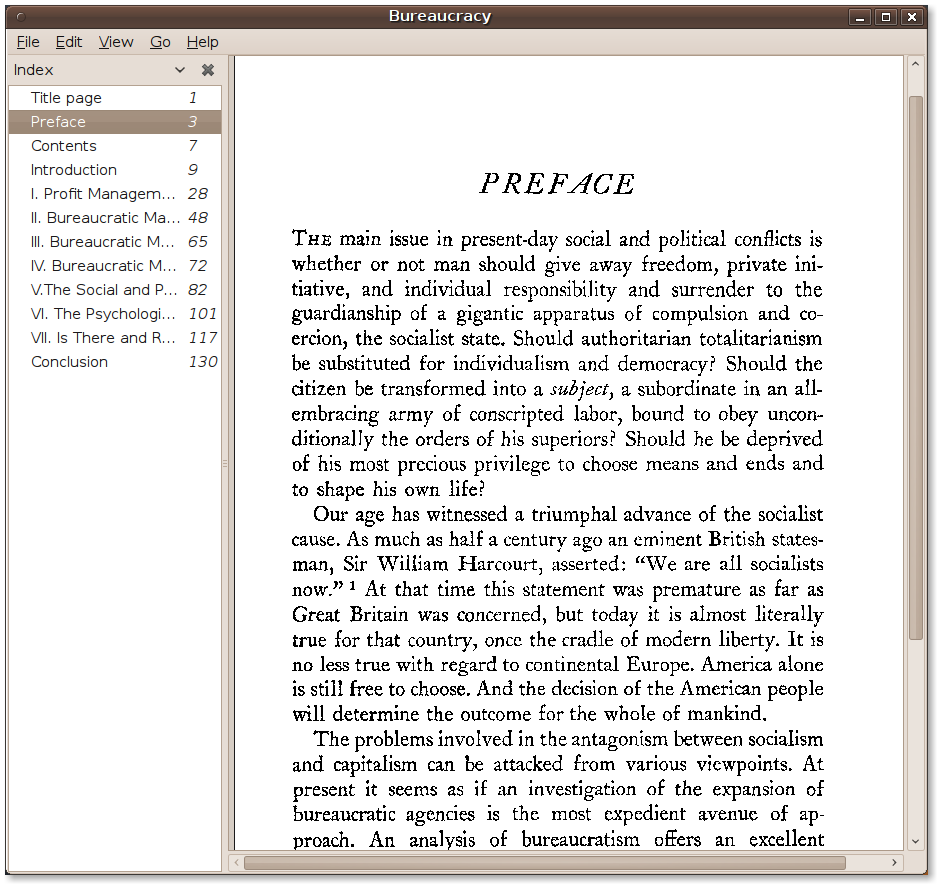Click the vertical scrollbar down arrow
The width and height of the screenshot is (937, 884).
[915, 842]
